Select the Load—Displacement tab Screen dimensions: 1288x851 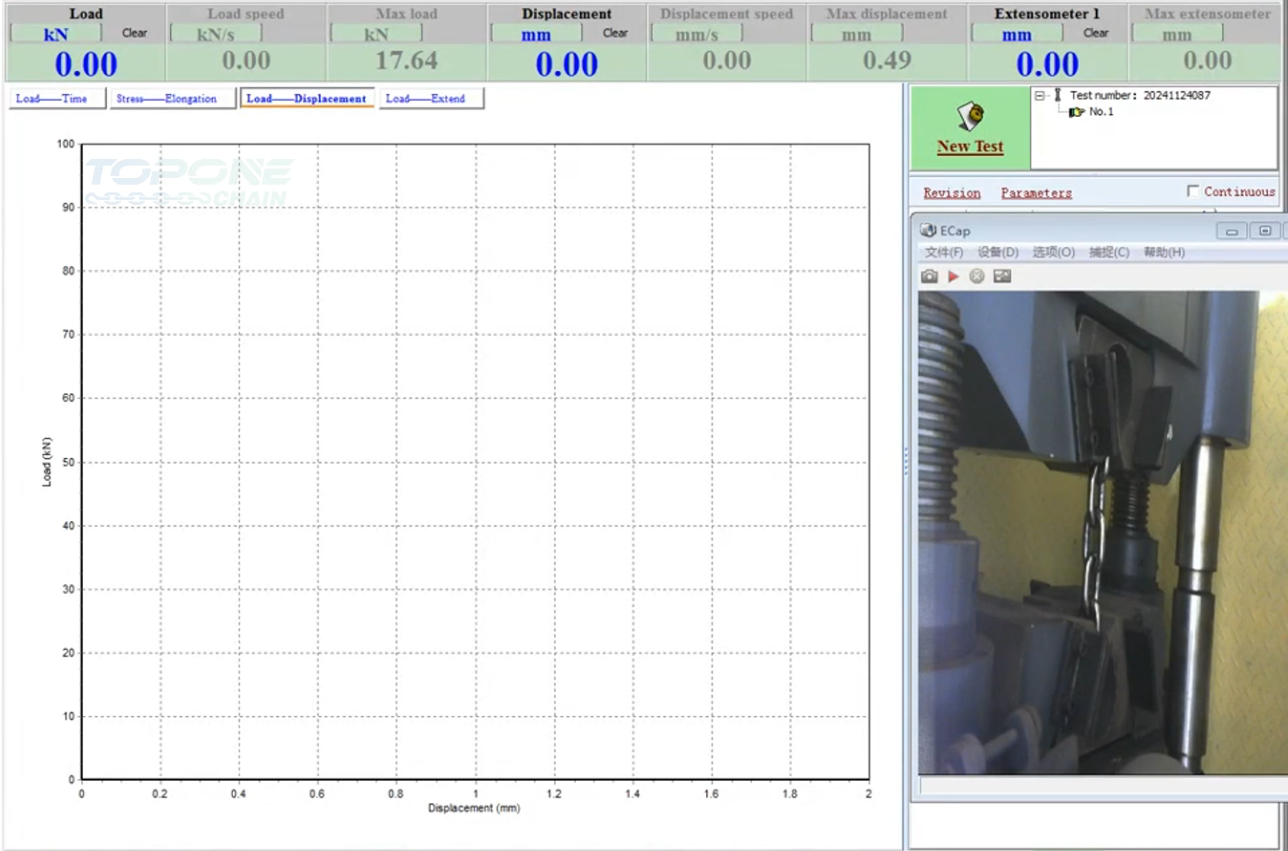306,99
